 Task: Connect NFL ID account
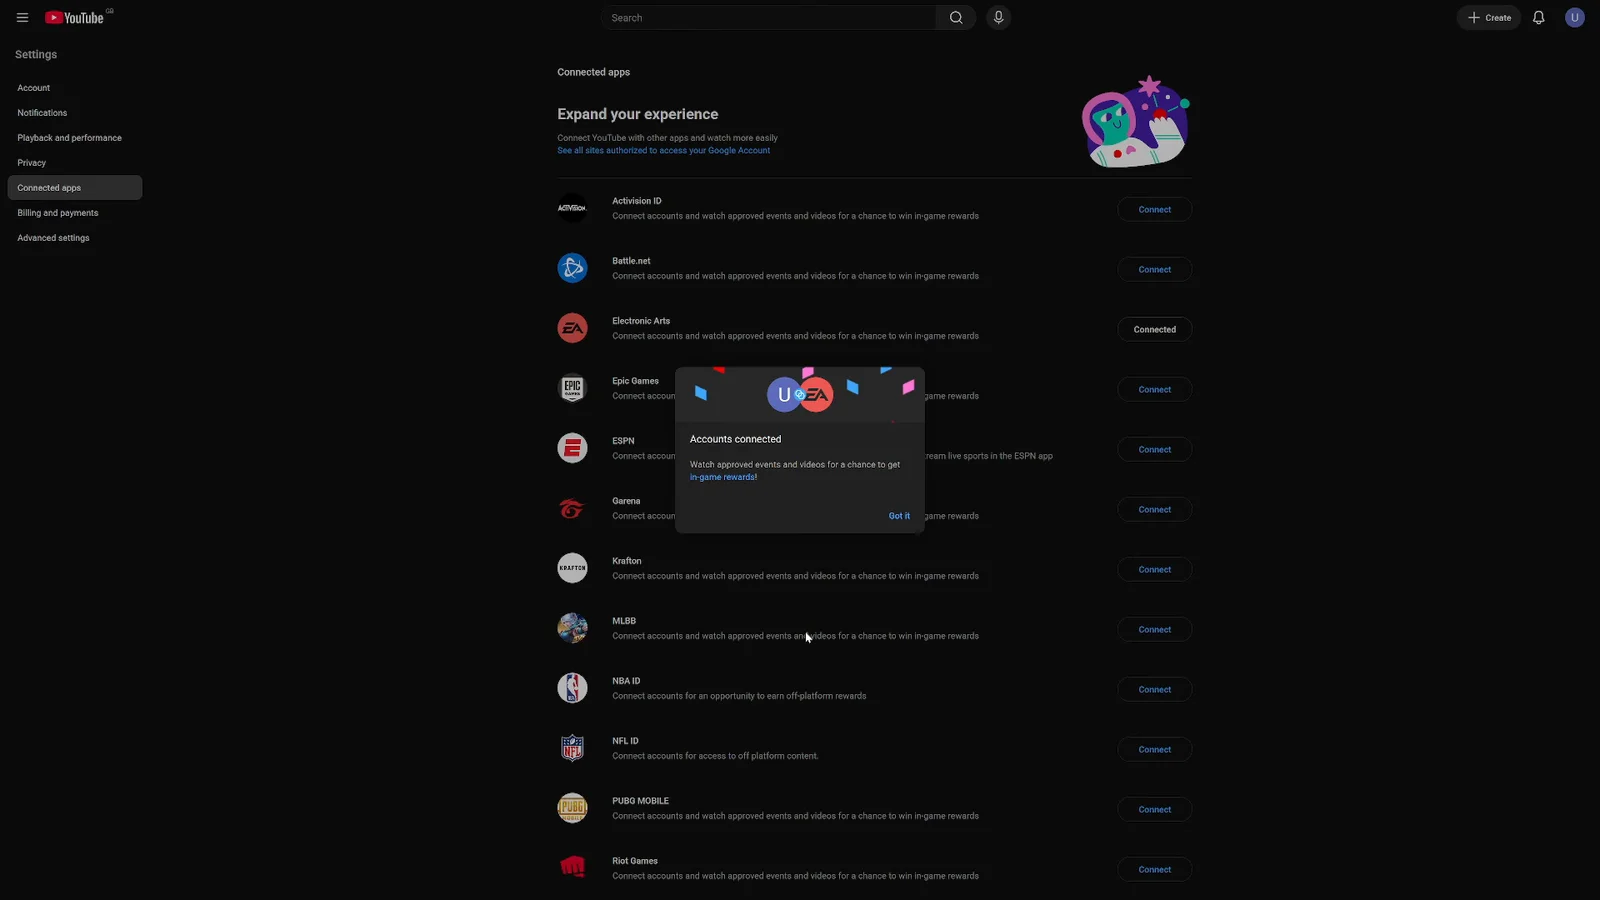click(1154, 749)
